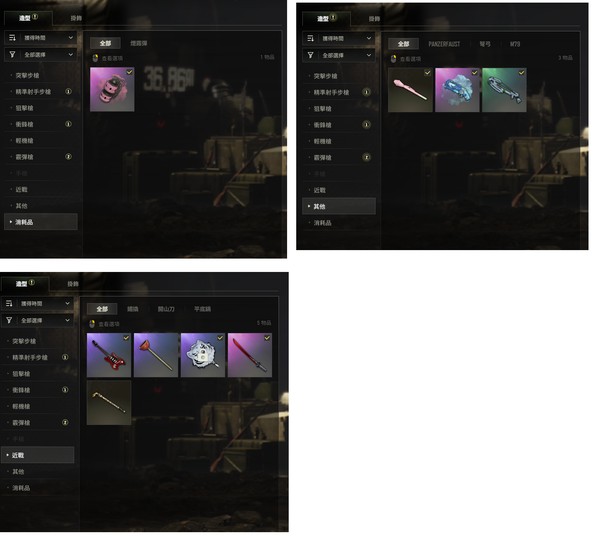Select the pink smoke grenade skin

(112, 89)
